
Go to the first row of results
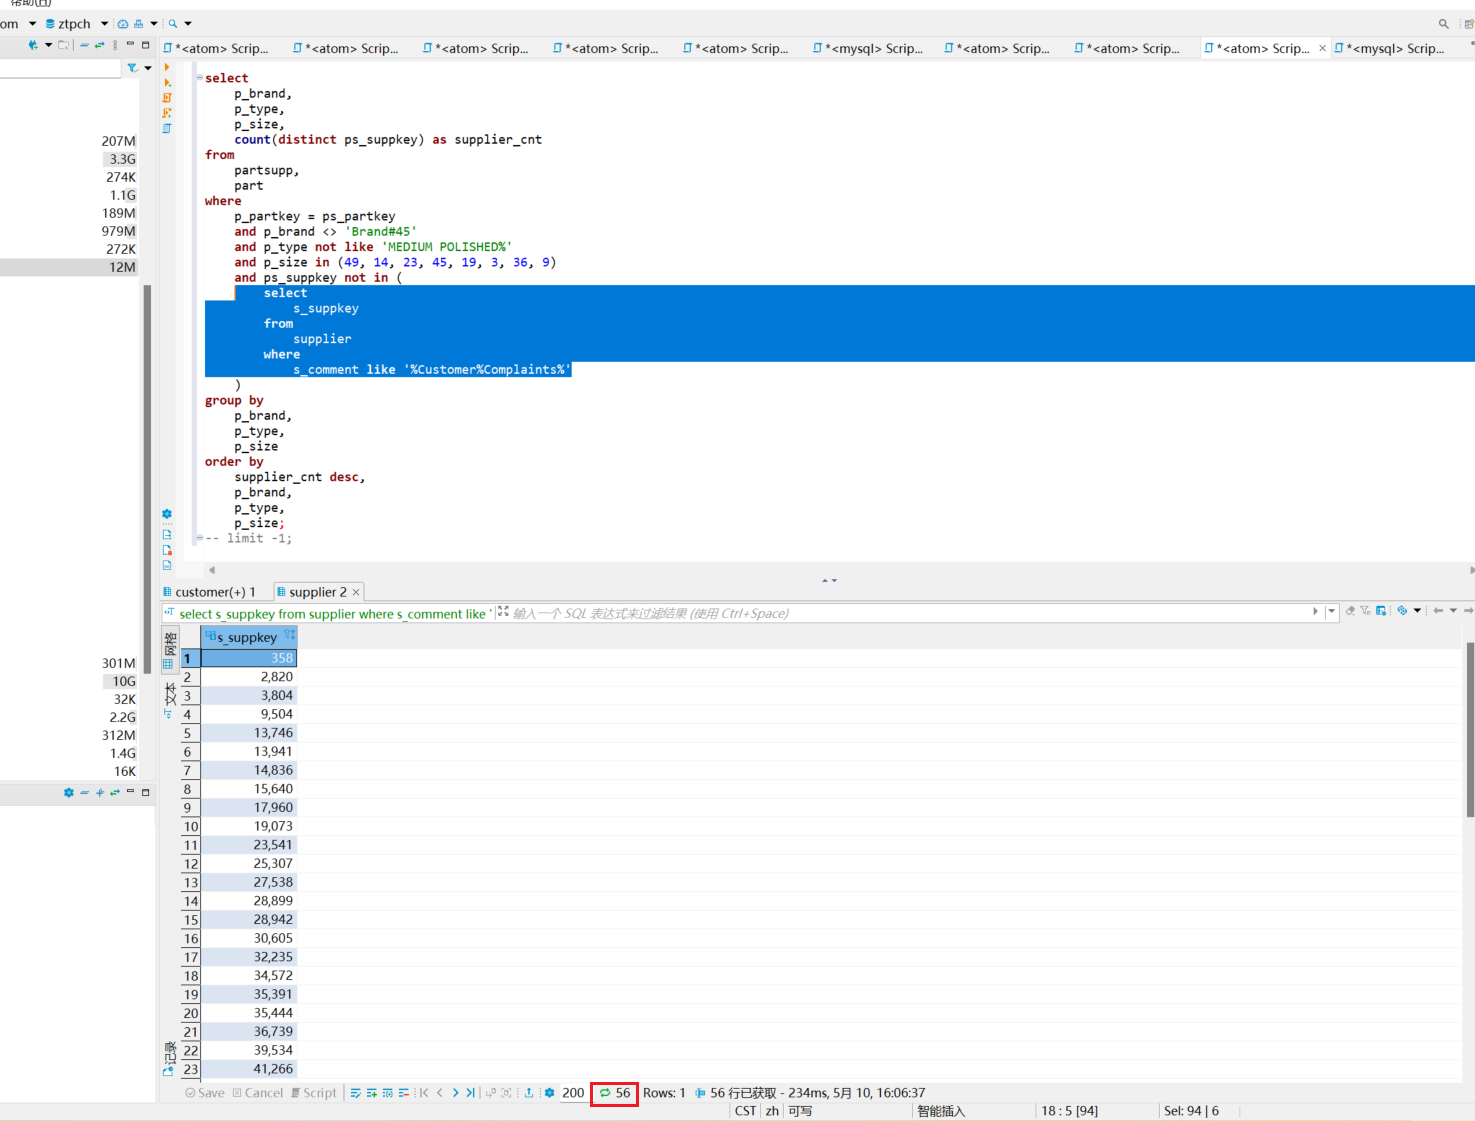click(424, 1093)
